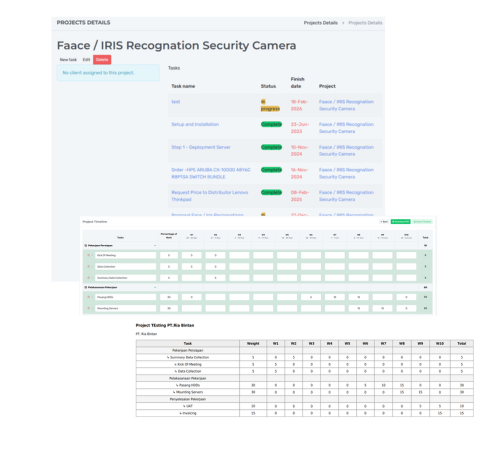Click the In progress status badge of test
The width and height of the screenshot is (500, 450).
point(270,105)
